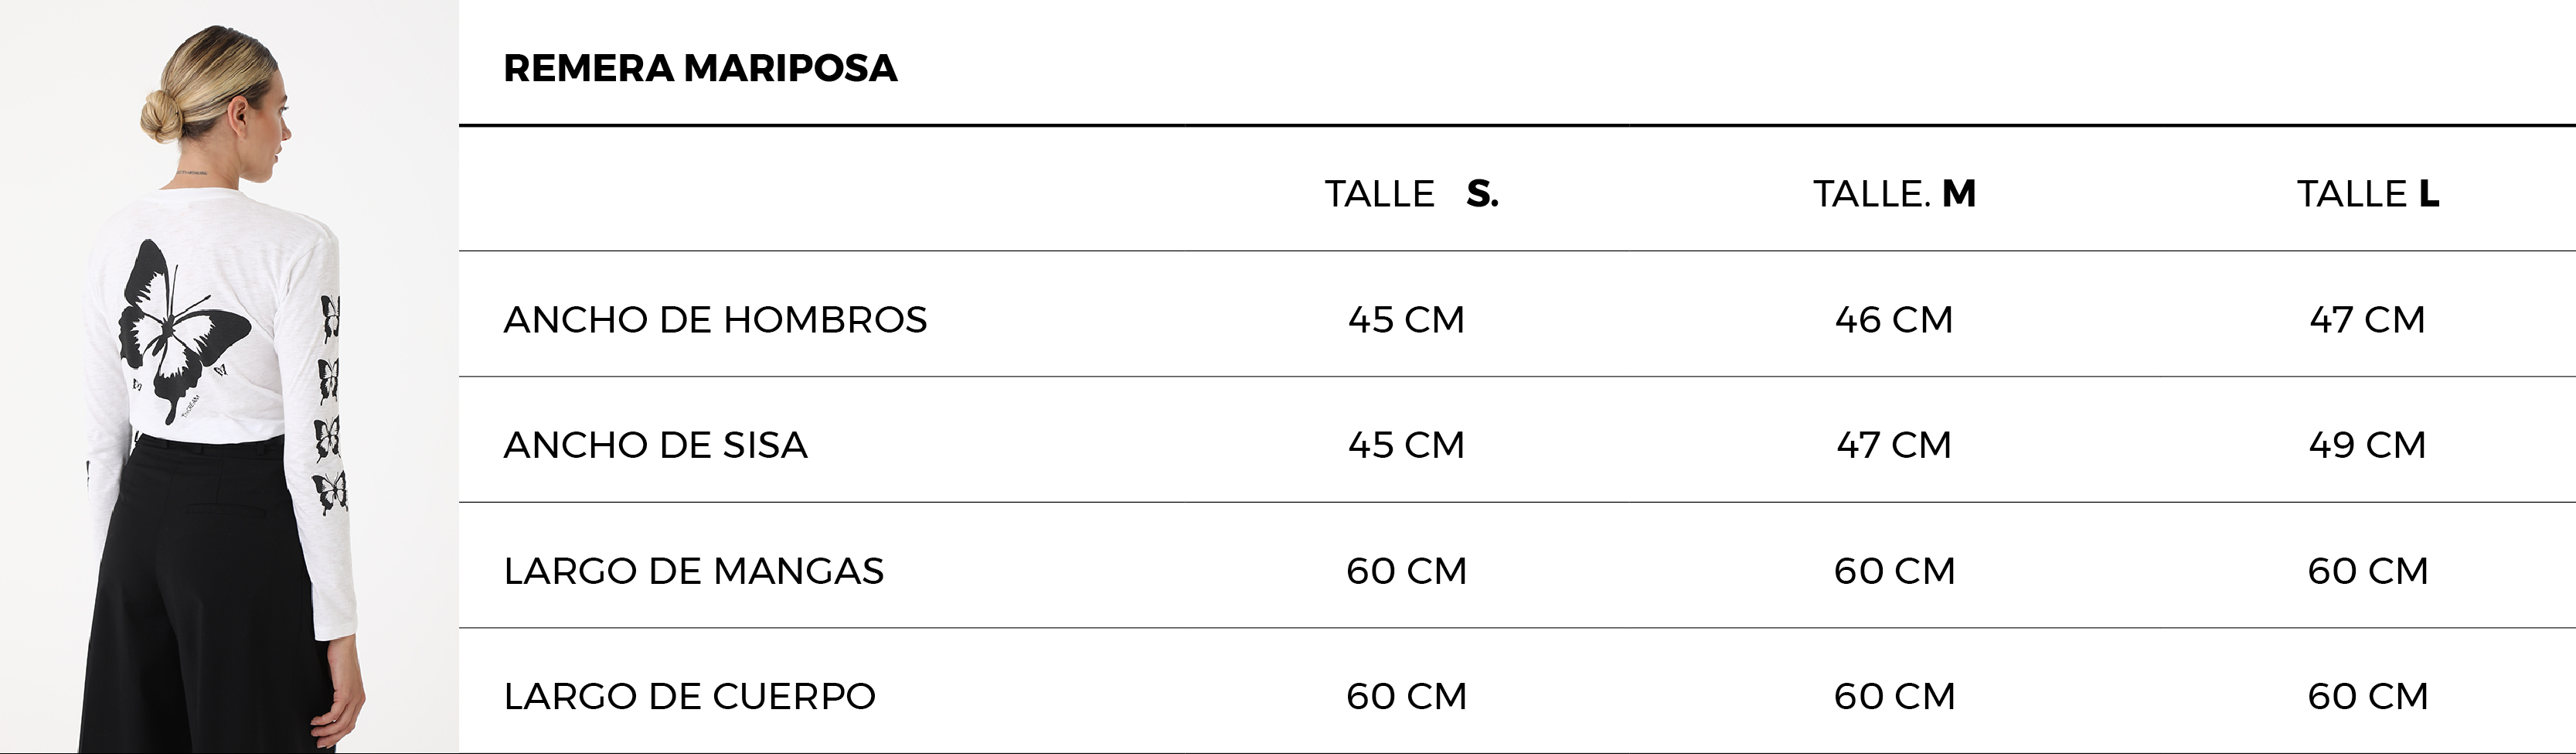Select the TALLE S column header
This screenshot has height=754, width=2576.
click(1411, 193)
